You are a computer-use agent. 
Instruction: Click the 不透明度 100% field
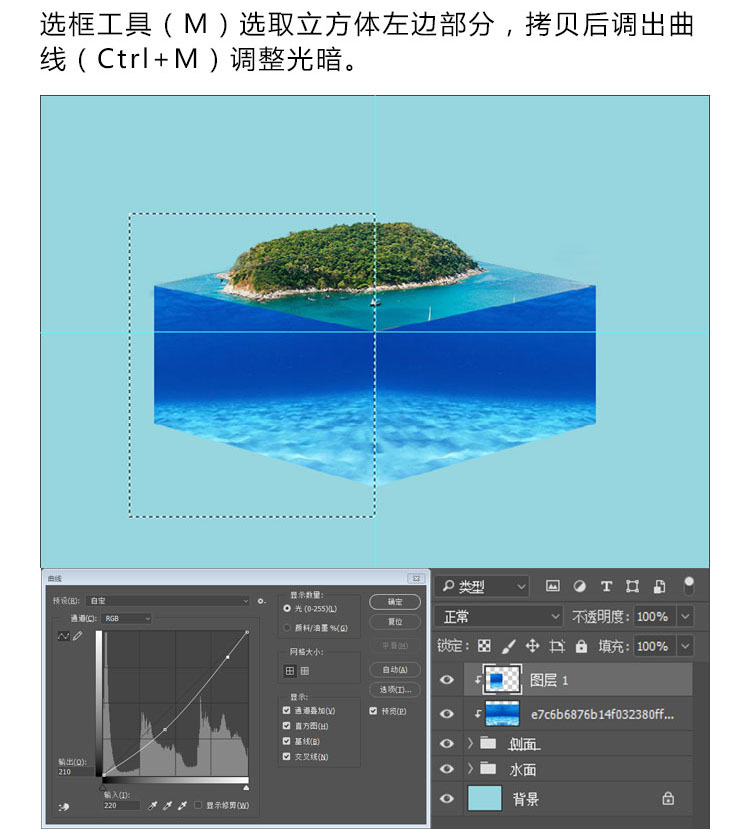[654, 616]
